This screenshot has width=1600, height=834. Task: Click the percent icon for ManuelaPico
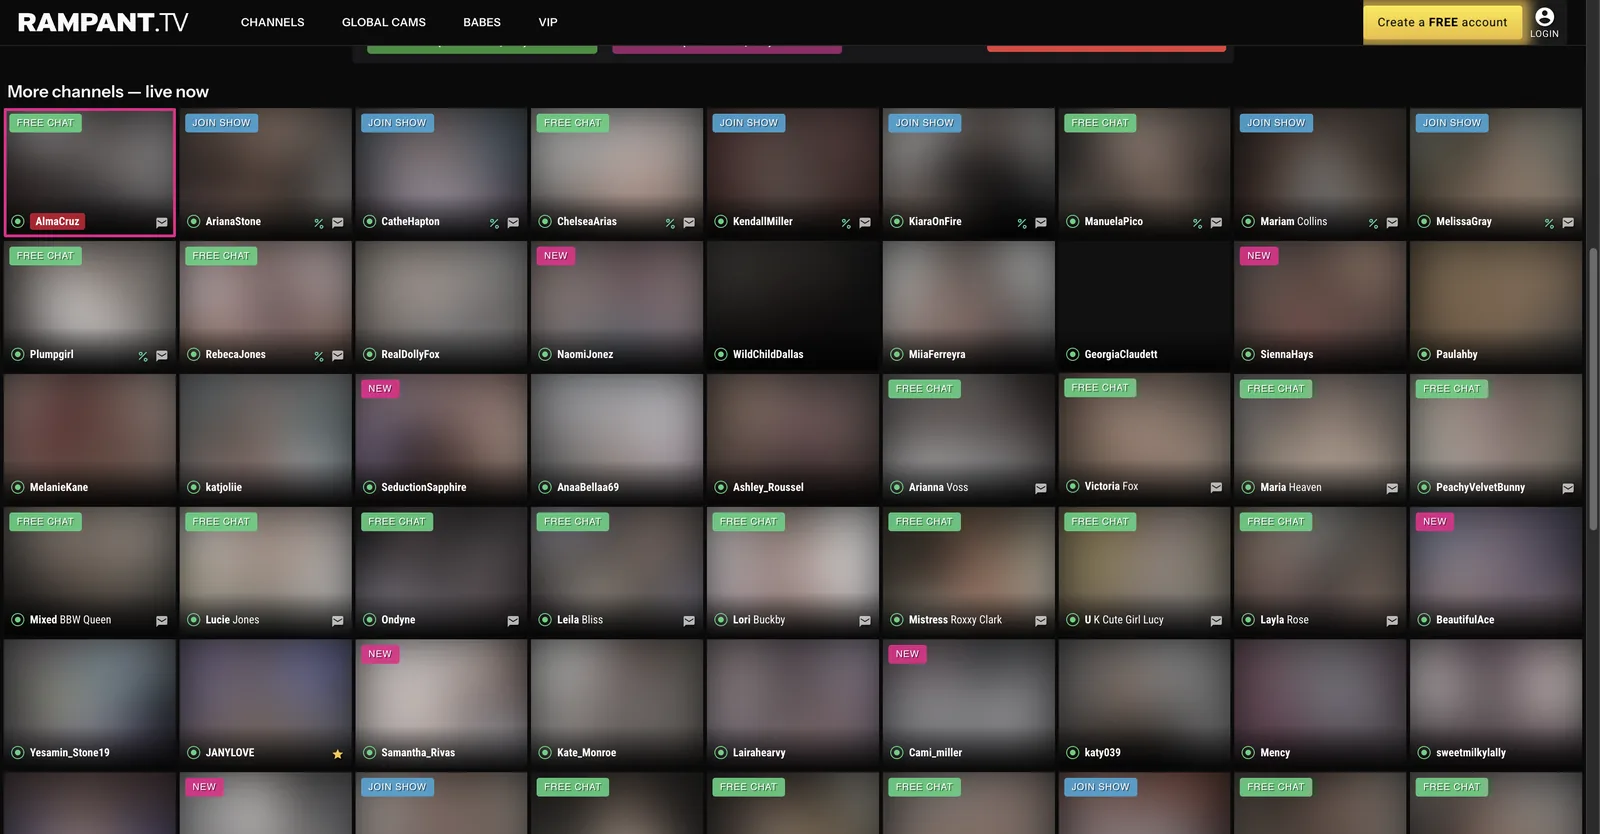coord(1197,223)
